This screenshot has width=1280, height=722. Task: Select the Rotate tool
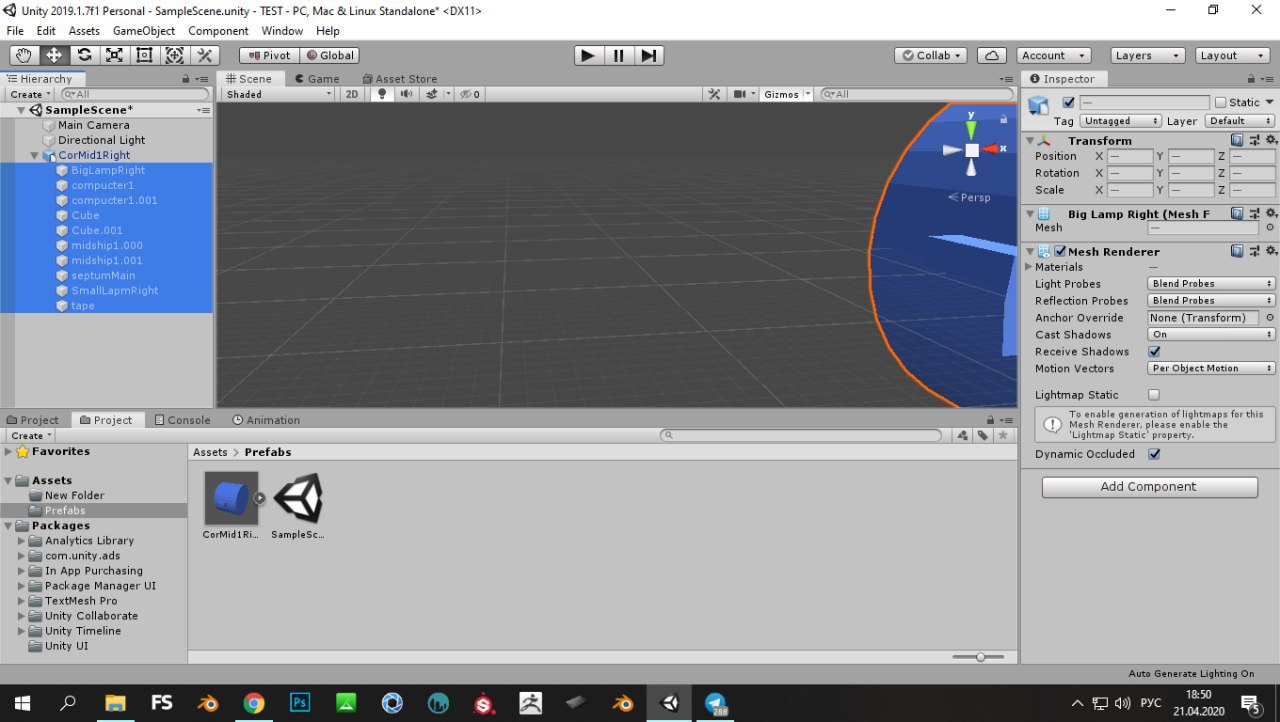pos(84,56)
